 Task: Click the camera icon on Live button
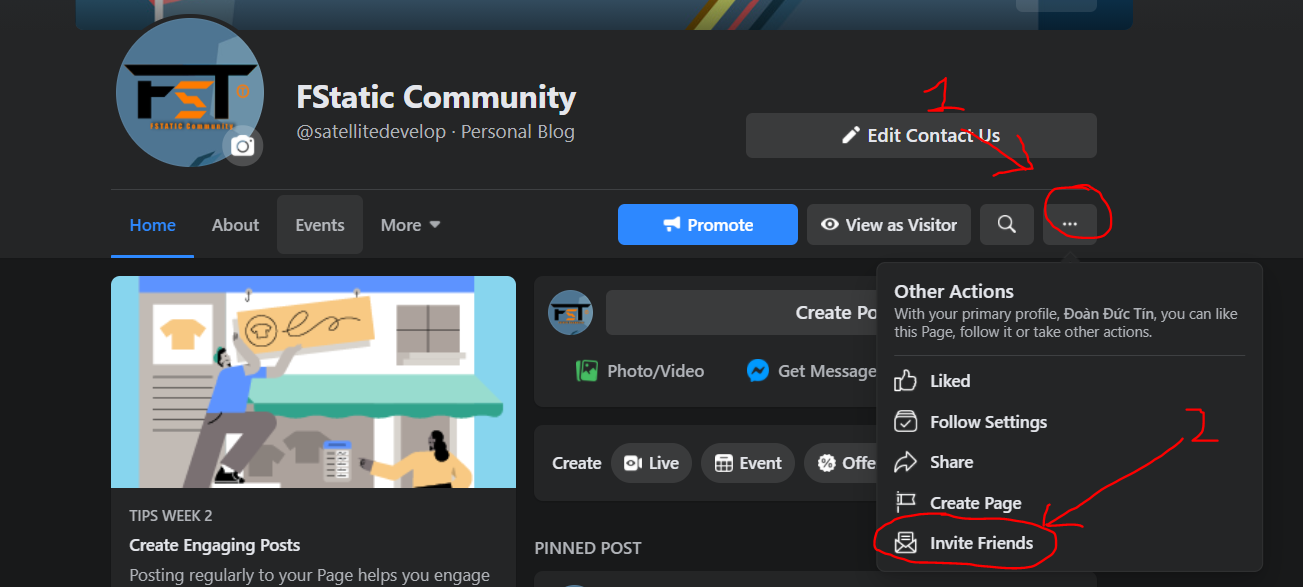(x=632, y=463)
